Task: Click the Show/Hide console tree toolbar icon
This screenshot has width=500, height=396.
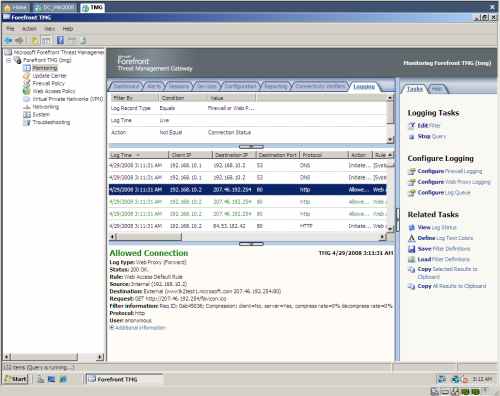Action: pyautogui.click(x=46, y=40)
